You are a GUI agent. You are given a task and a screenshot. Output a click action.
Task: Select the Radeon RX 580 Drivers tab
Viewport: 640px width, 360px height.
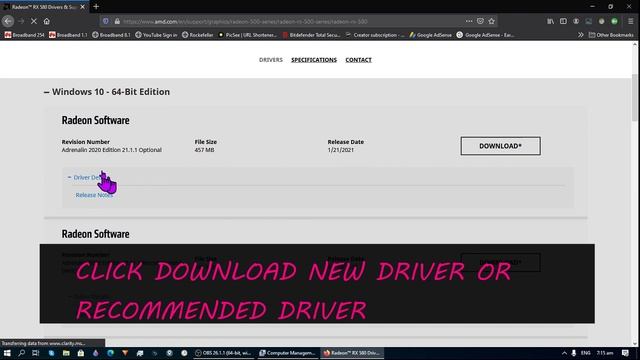coord(44,7)
